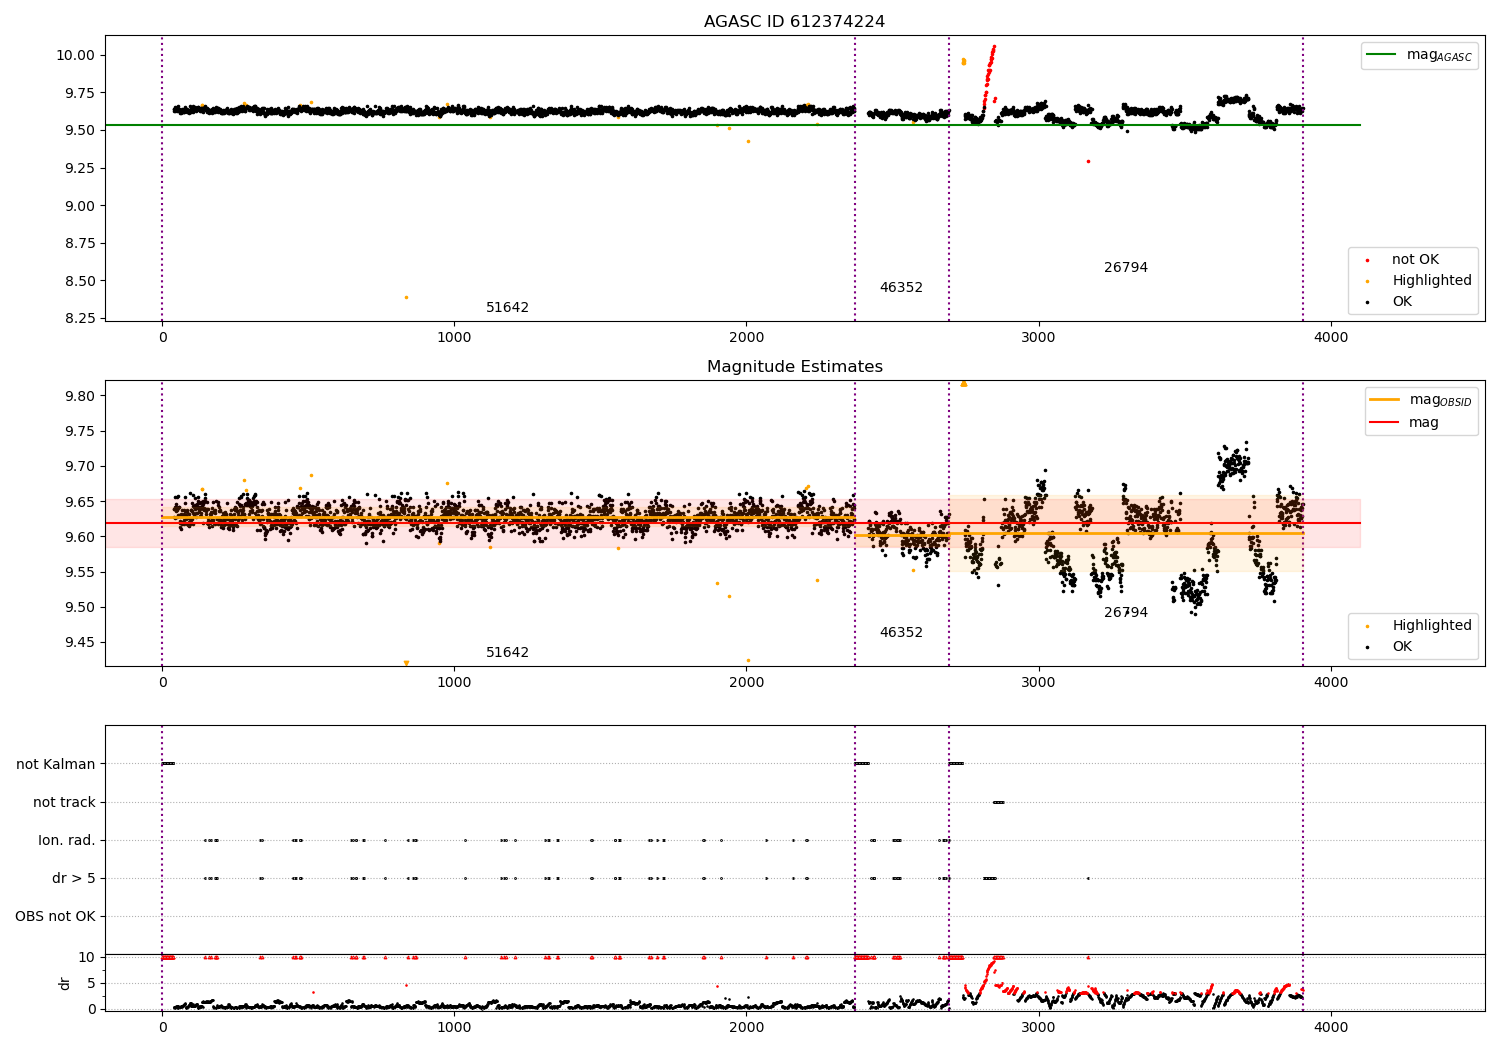Click the red 'not OK' rising data streak in top plot
This screenshot has height=1050, width=1500.
pyautogui.click(x=988, y=75)
